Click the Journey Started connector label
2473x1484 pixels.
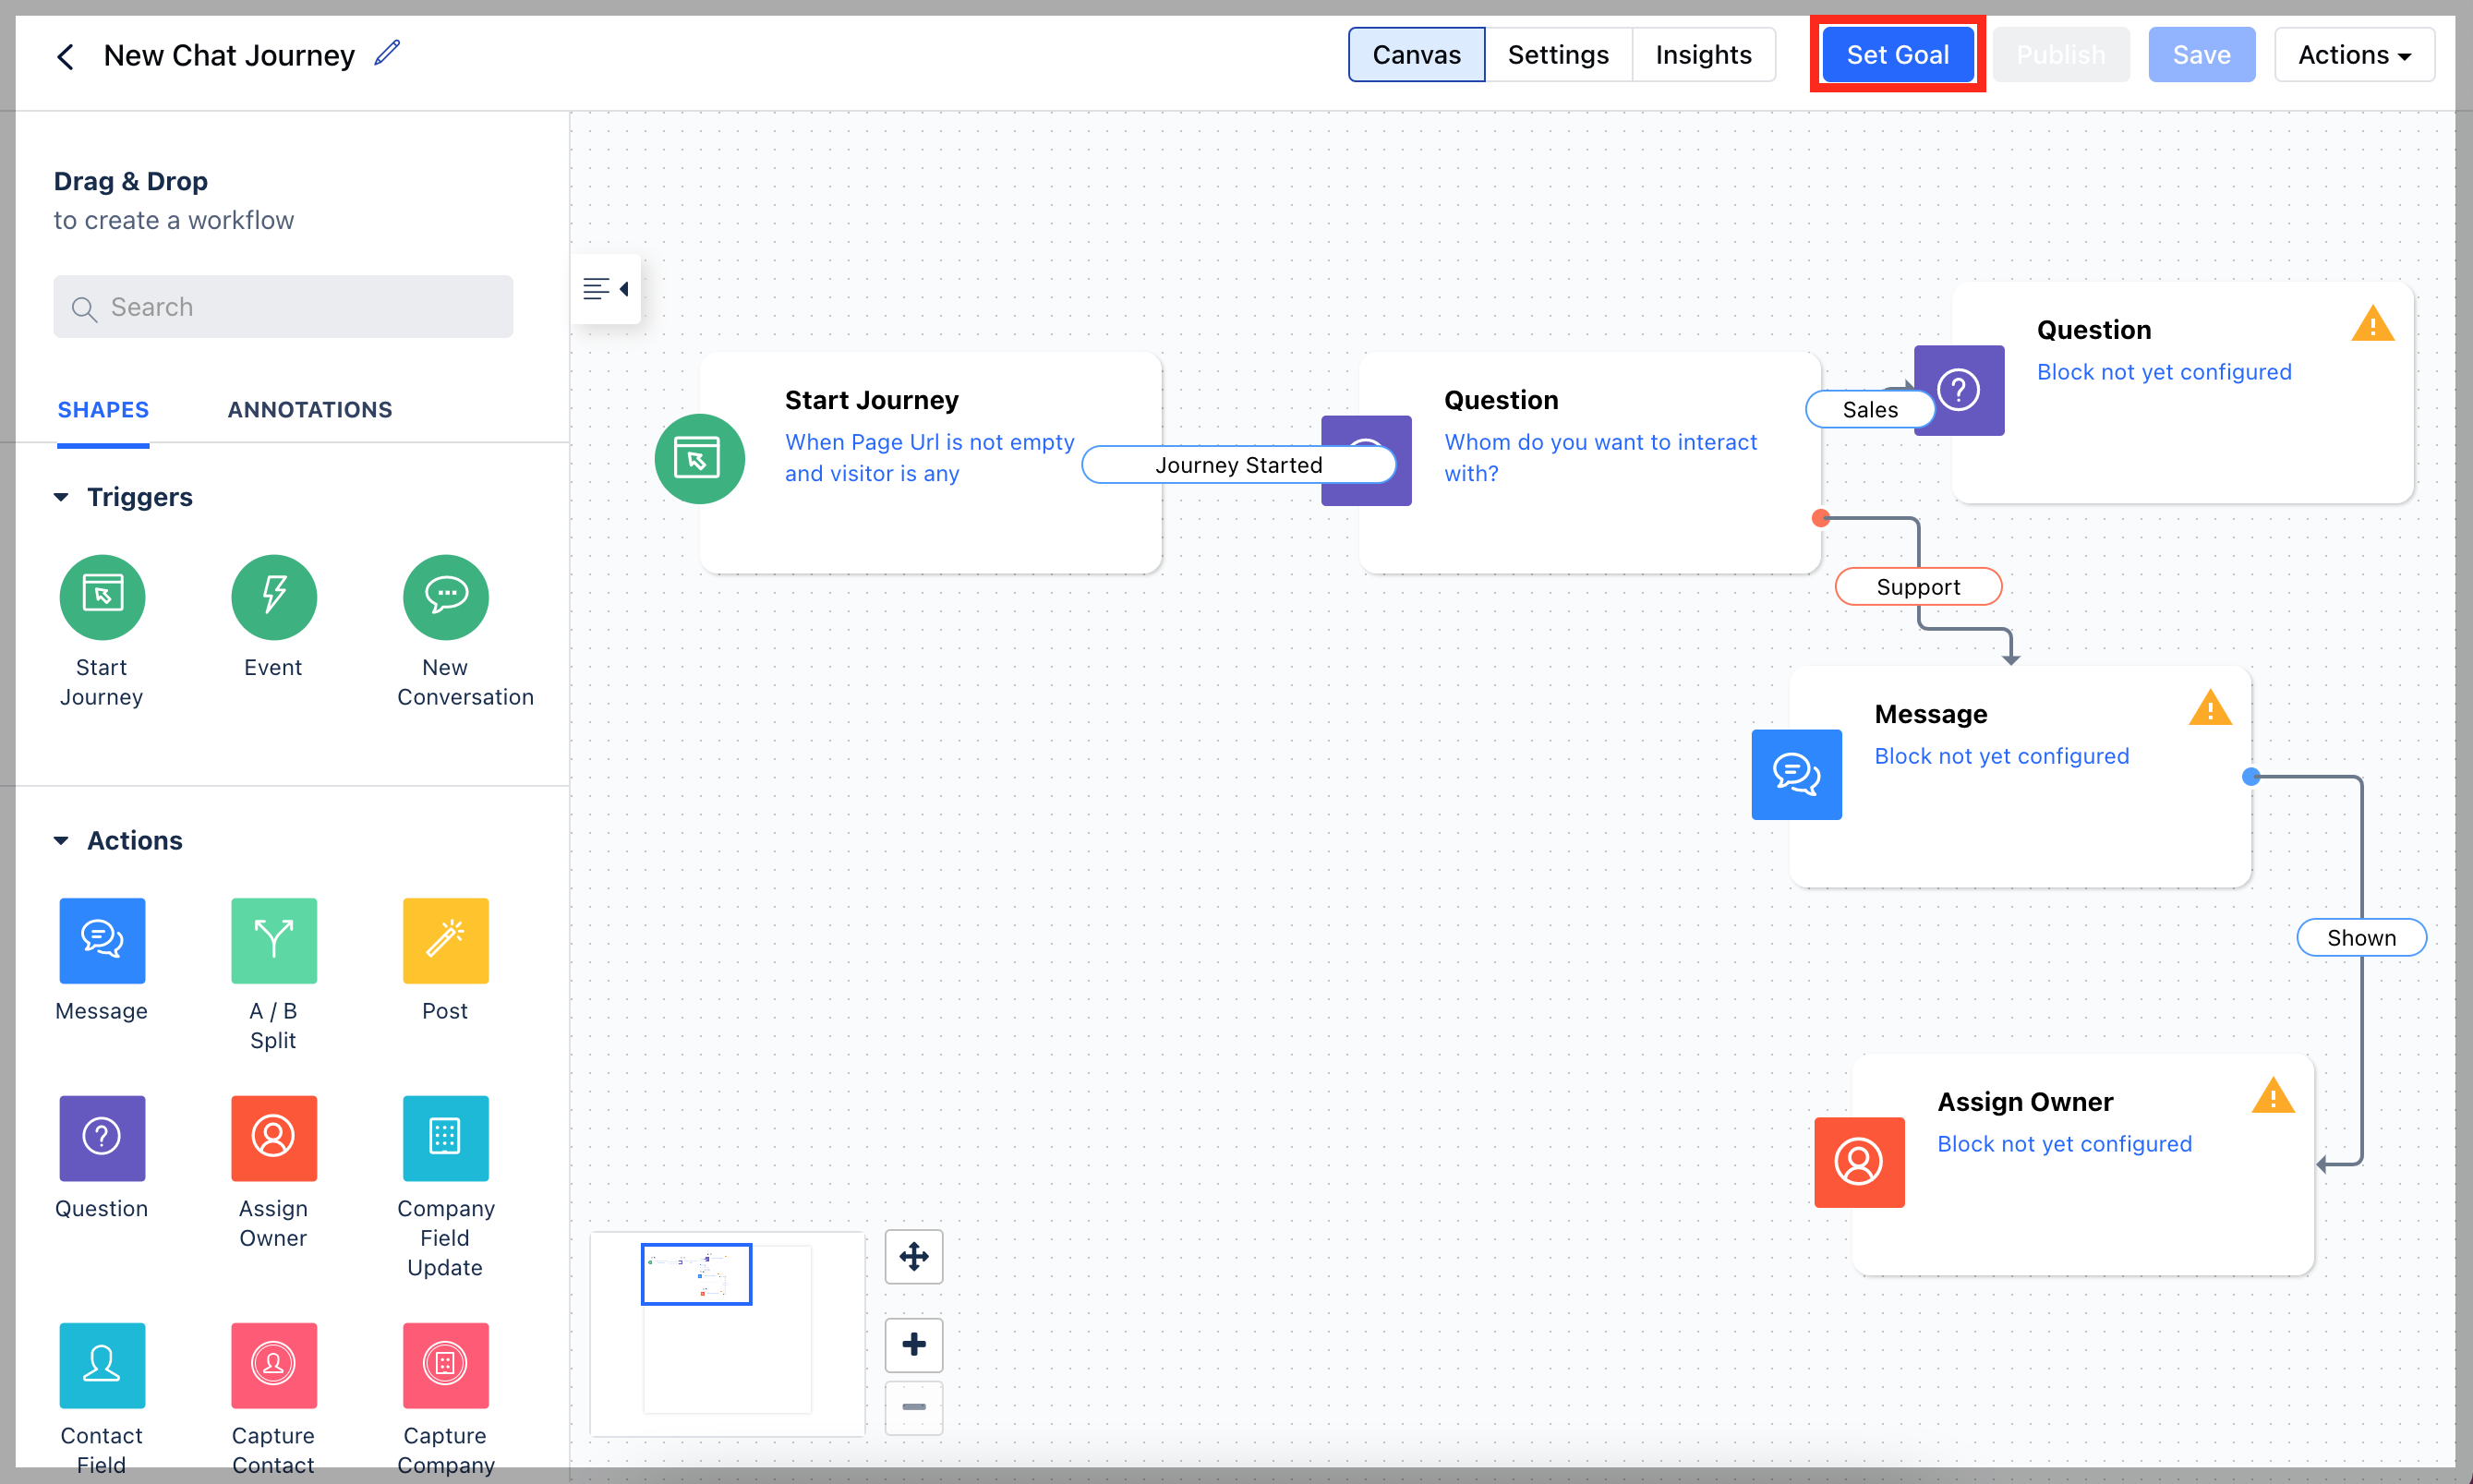[x=1238, y=465]
